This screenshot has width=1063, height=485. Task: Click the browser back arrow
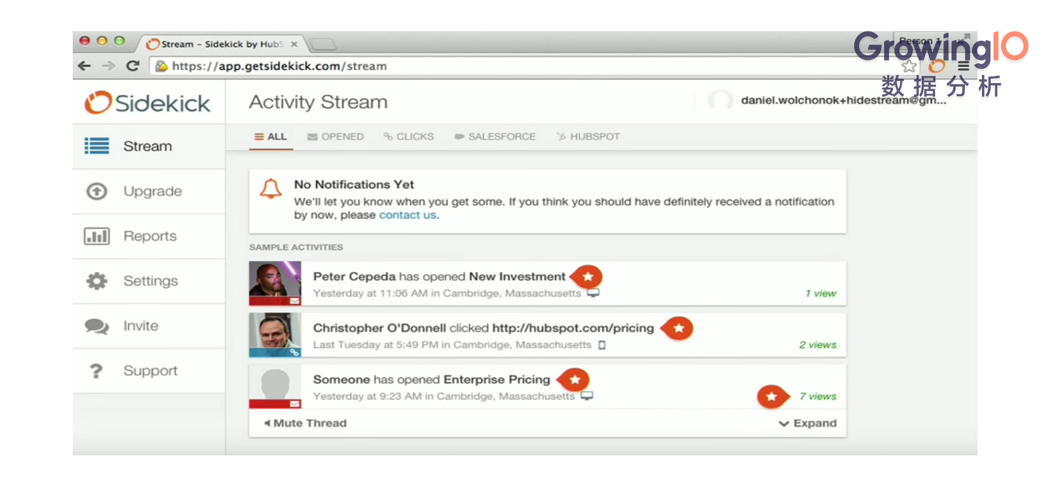[x=84, y=66]
